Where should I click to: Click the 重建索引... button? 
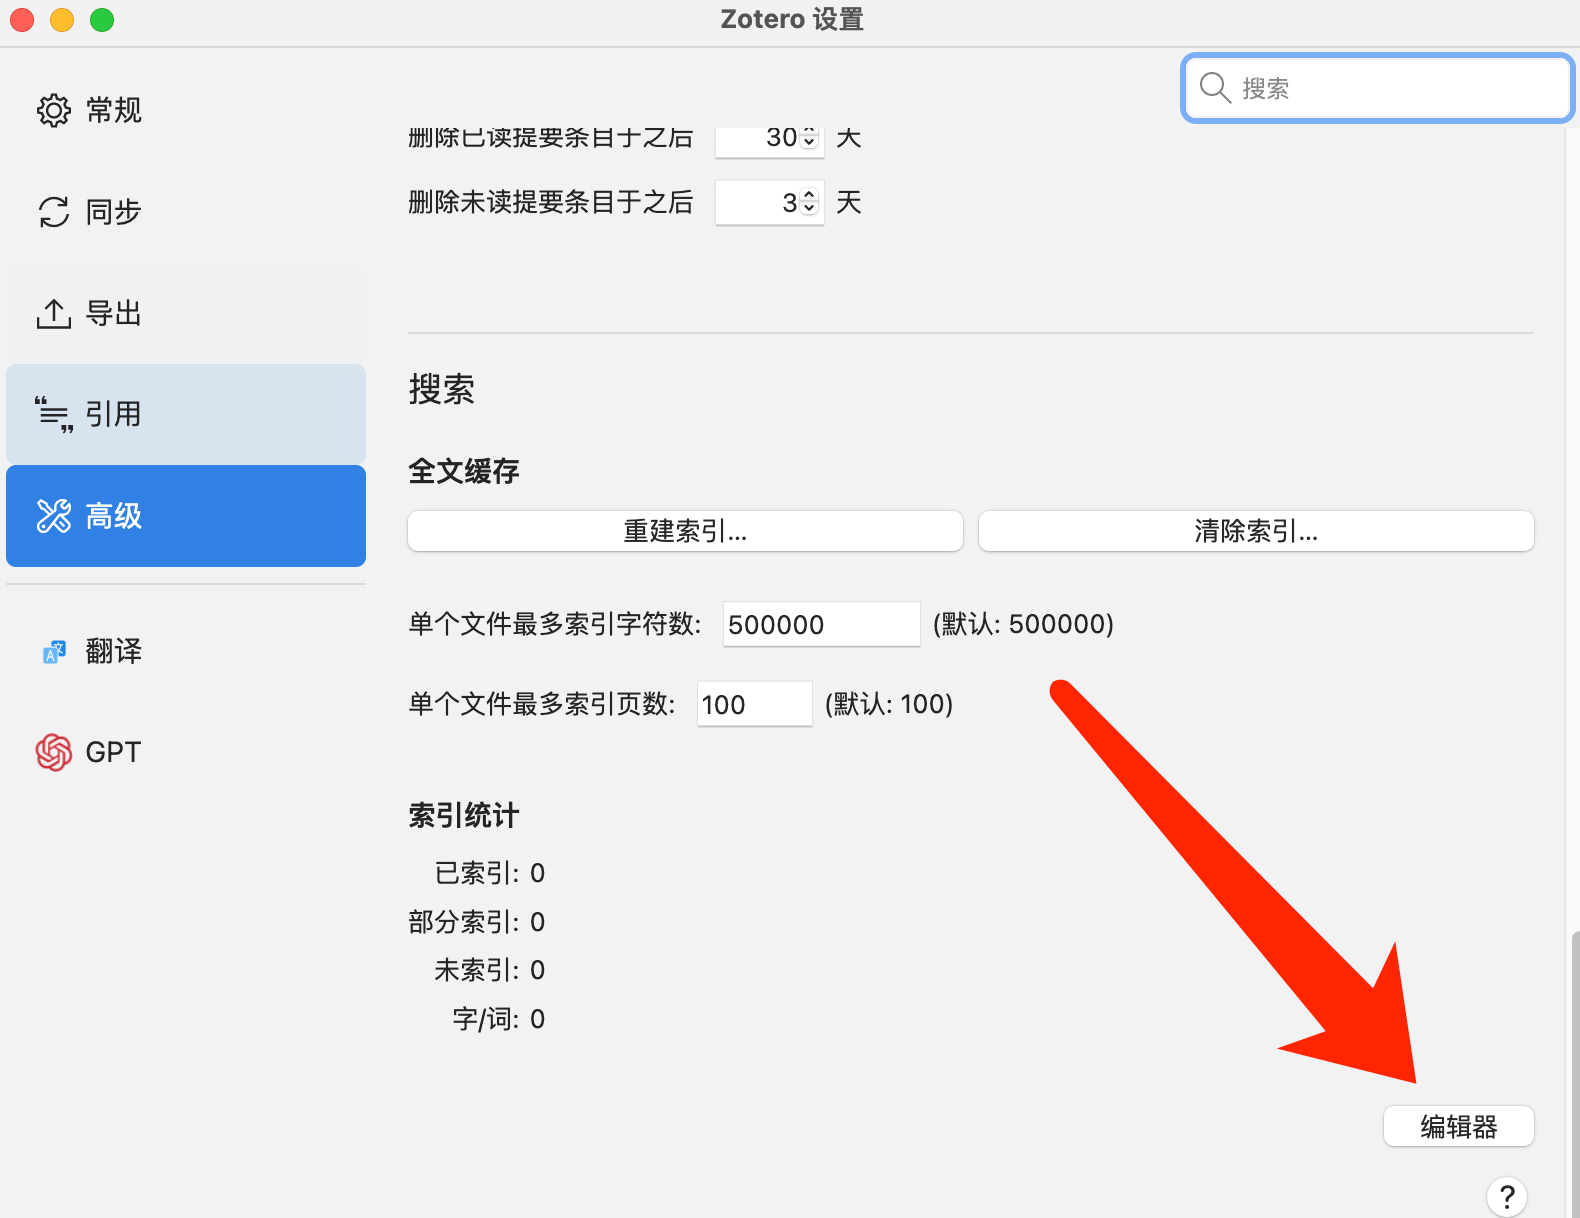(685, 531)
